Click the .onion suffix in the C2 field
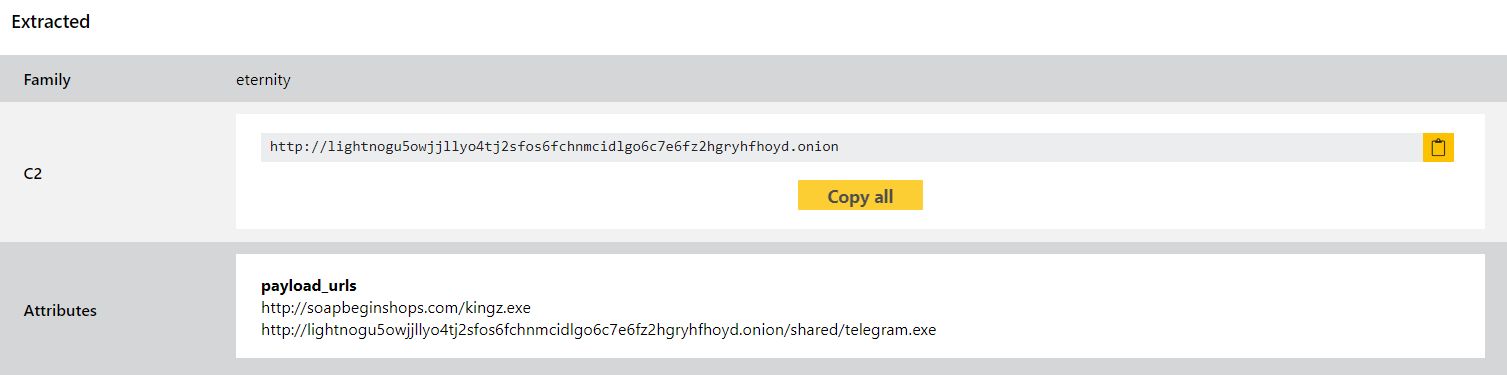The height and width of the screenshot is (375, 1507). click(x=814, y=147)
